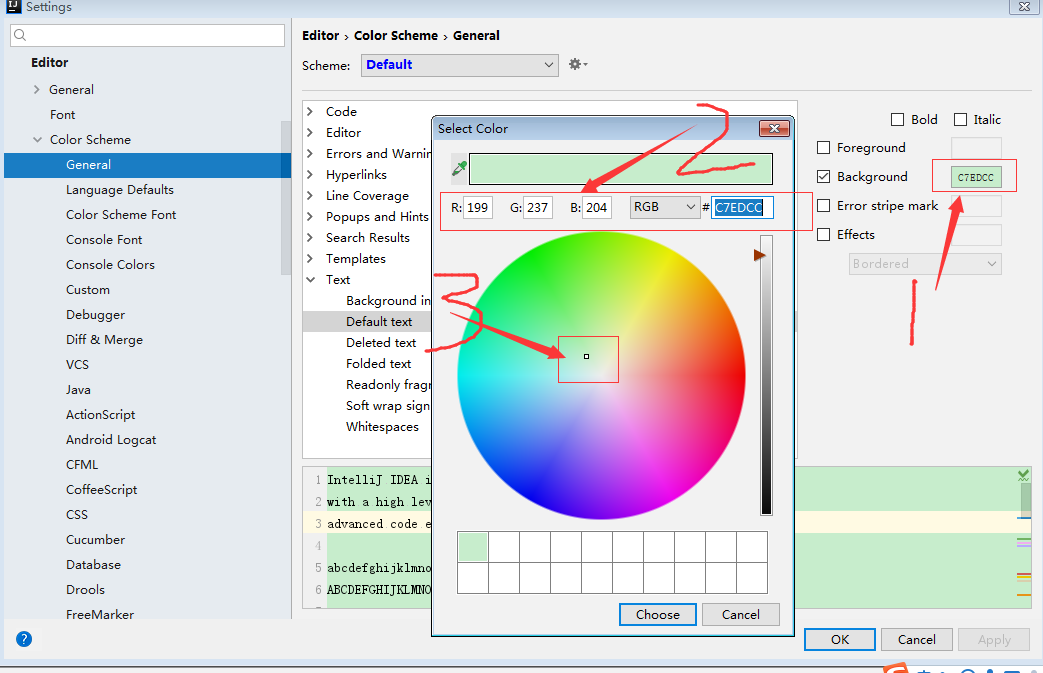Click OK in Settings window
Viewport: 1043px width, 673px height.
[x=839, y=639]
